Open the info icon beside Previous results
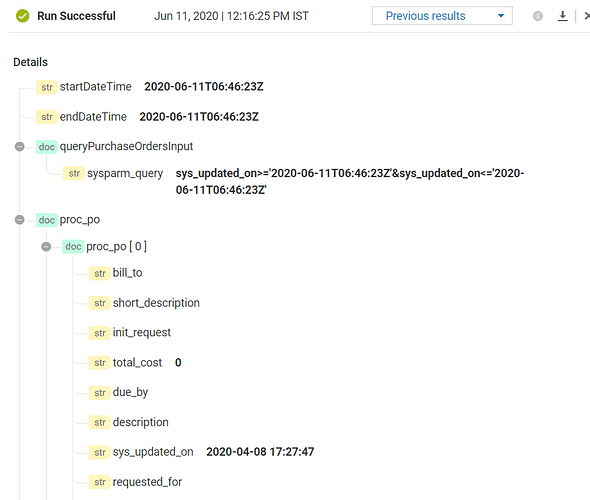The image size is (590, 500). [538, 16]
